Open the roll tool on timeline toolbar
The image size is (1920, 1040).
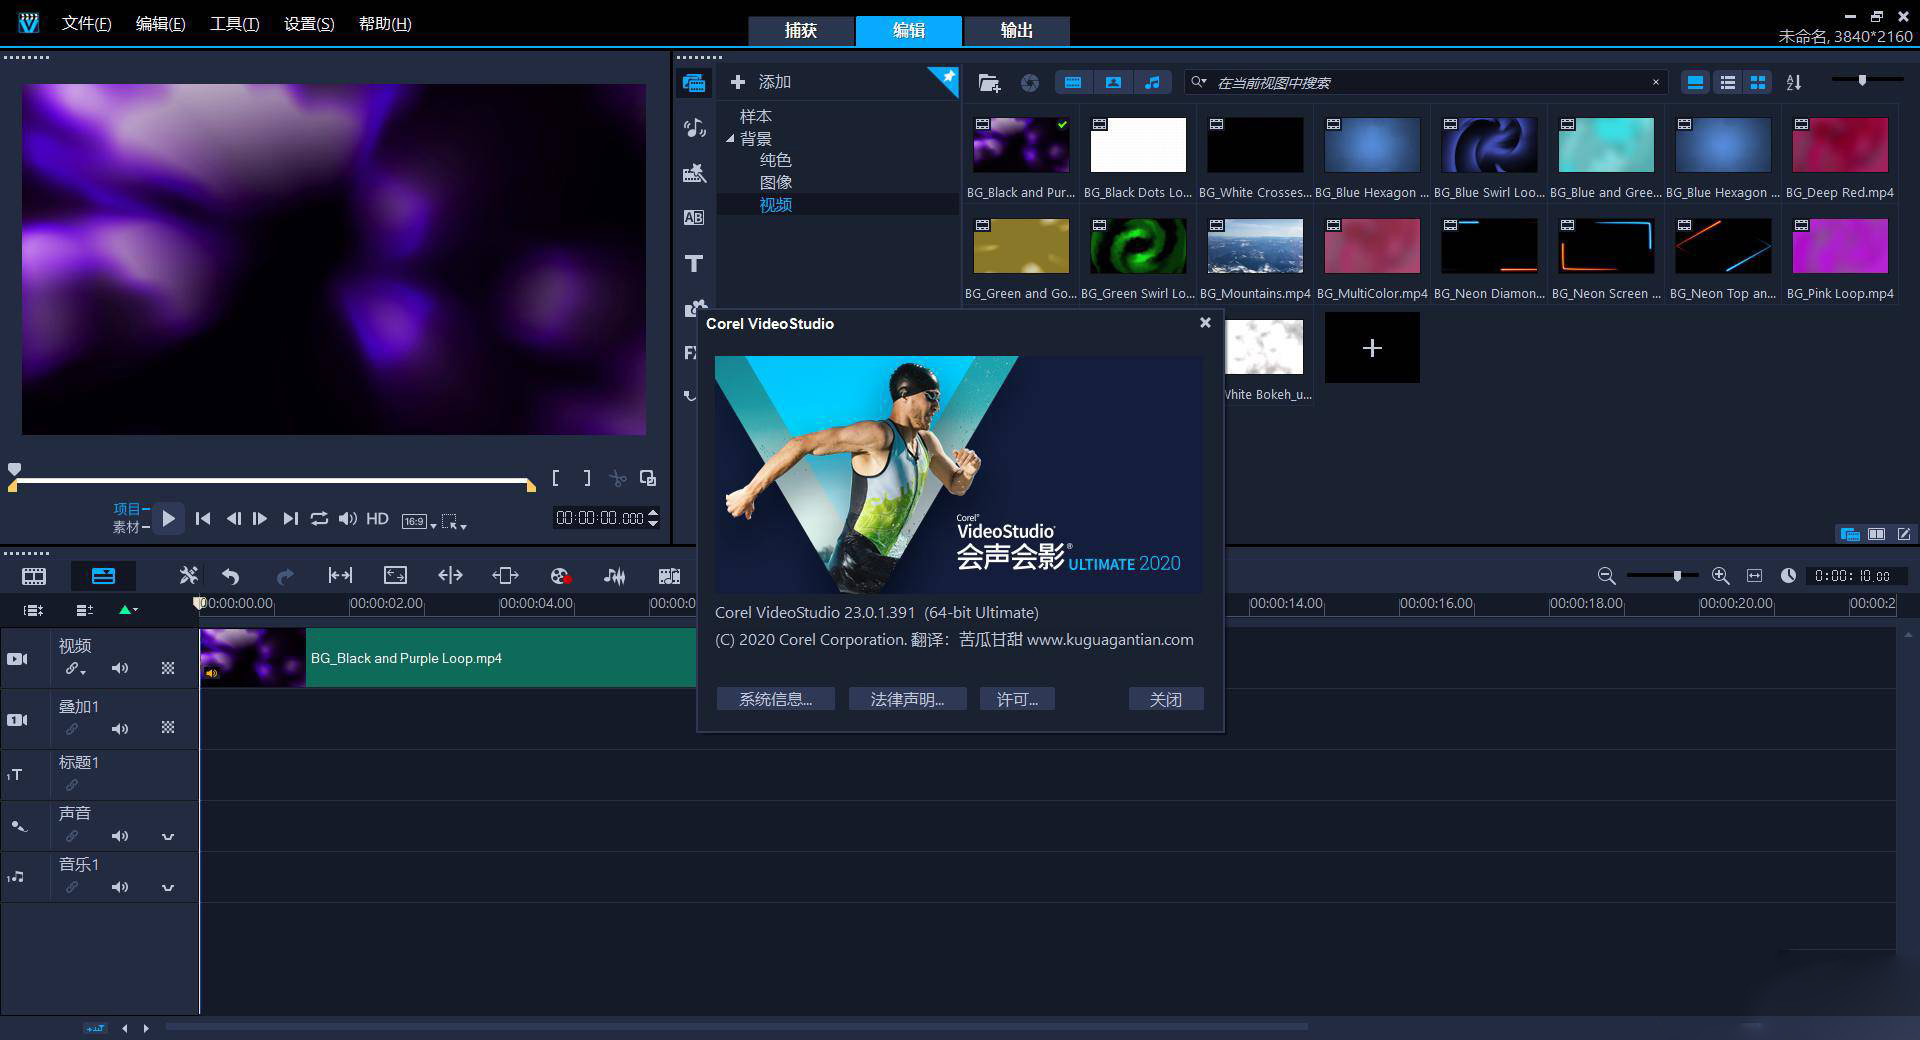[x=450, y=575]
